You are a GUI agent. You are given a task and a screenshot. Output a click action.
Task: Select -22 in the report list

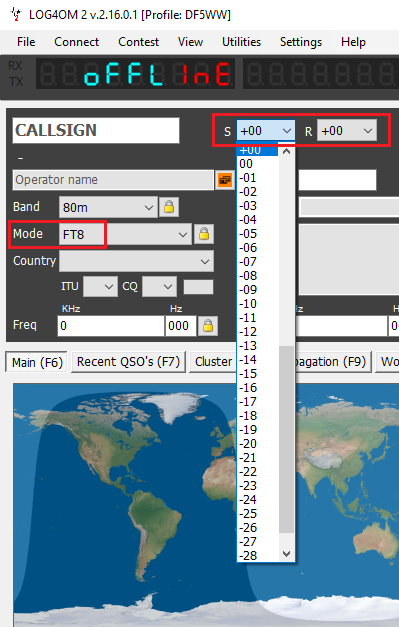(x=258, y=471)
